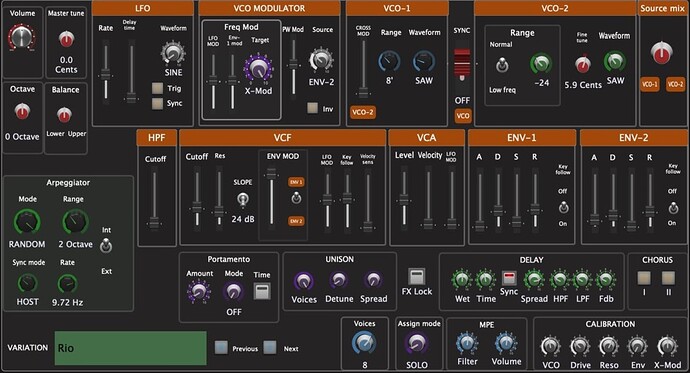
Task: Click the LFO Rate slider
Action: coord(106,72)
